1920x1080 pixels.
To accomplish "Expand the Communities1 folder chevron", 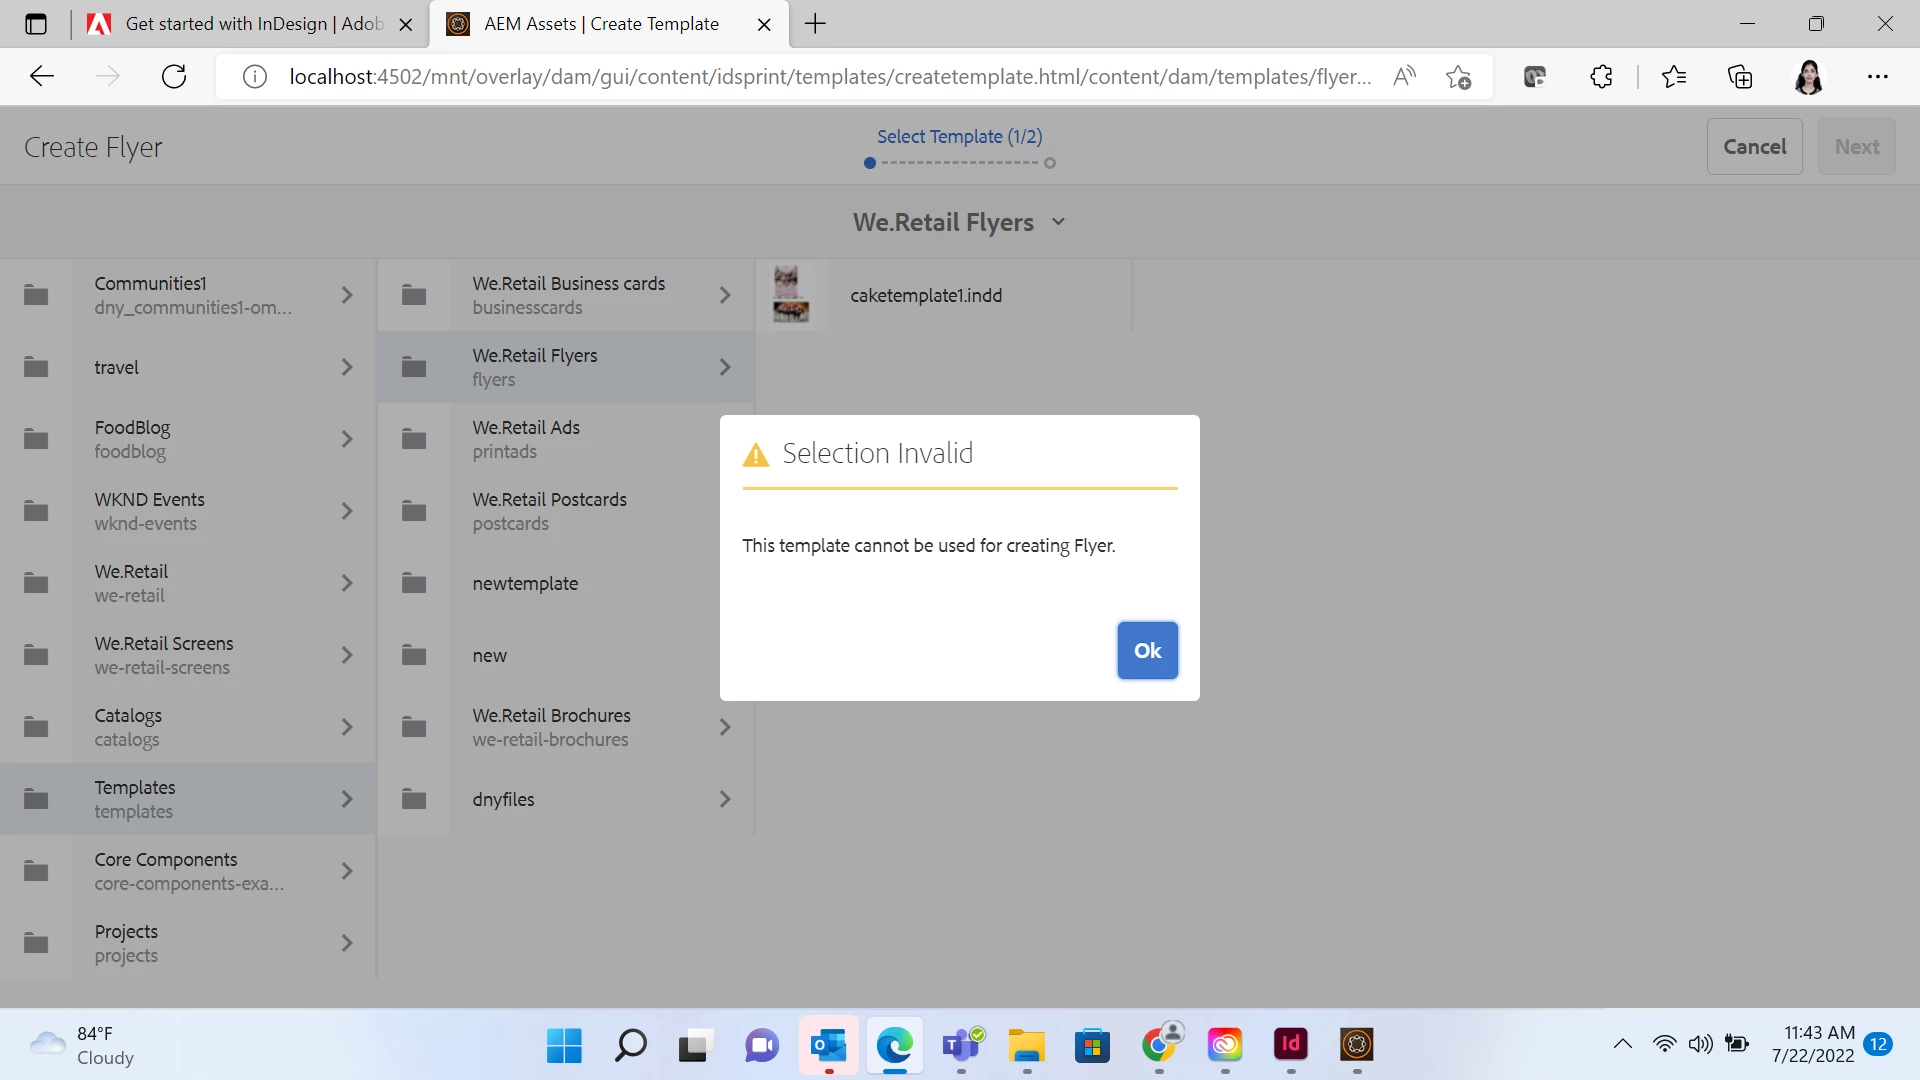I will click(x=347, y=295).
